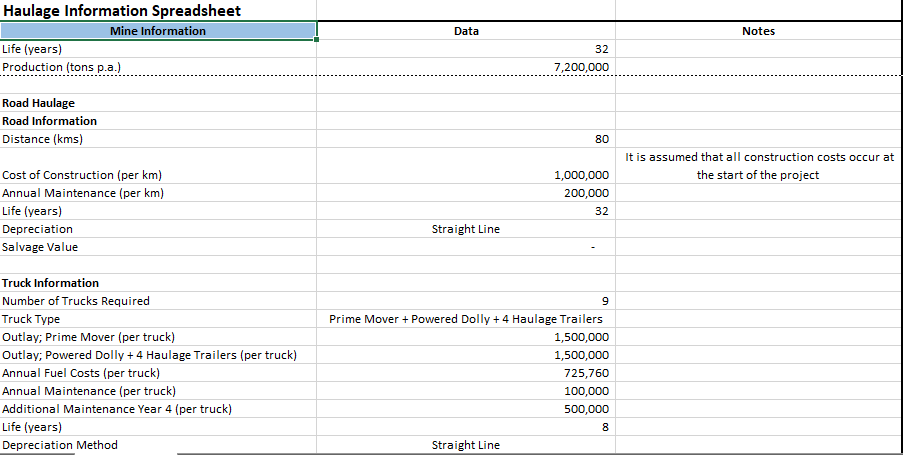903x455 pixels.
Task: Select 1,500,000 in the Outlay; Prime Mover row
Action: (x=581, y=337)
